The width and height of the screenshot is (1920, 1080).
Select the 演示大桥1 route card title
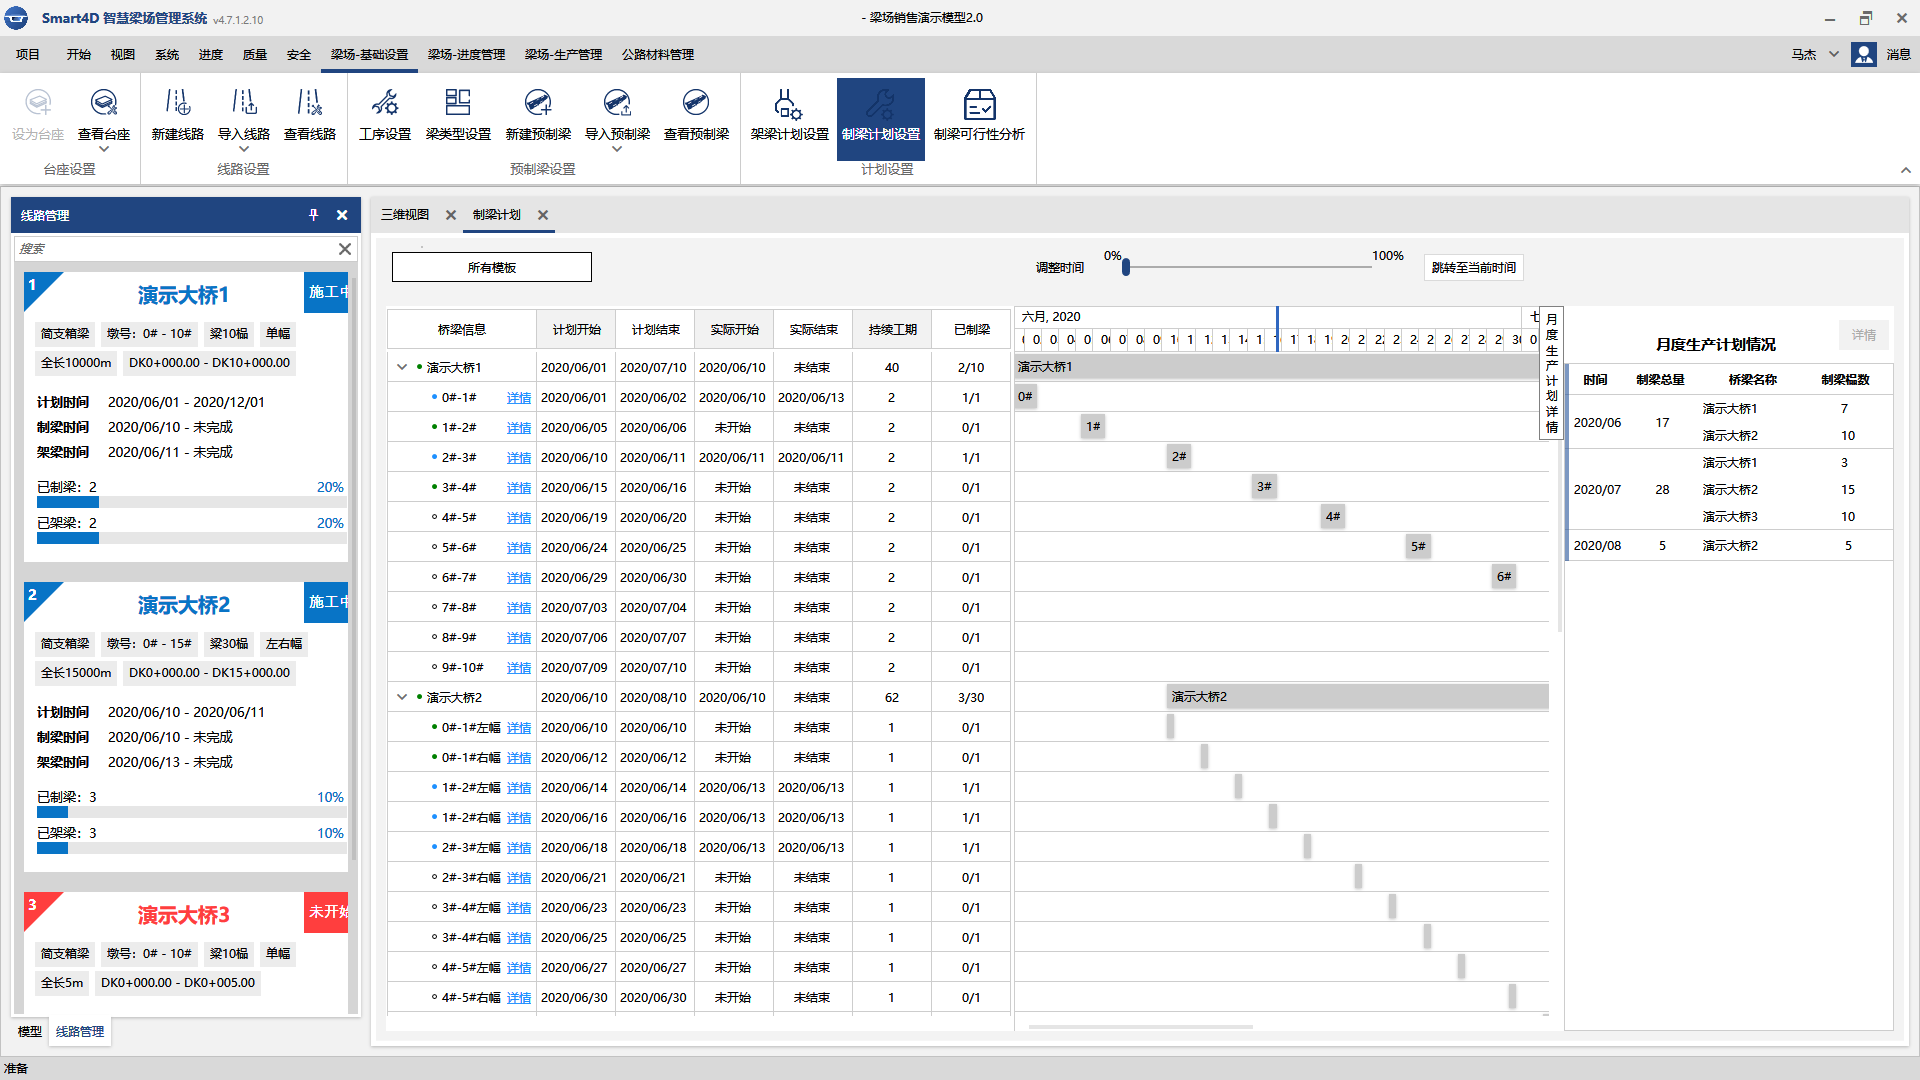[183, 295]
